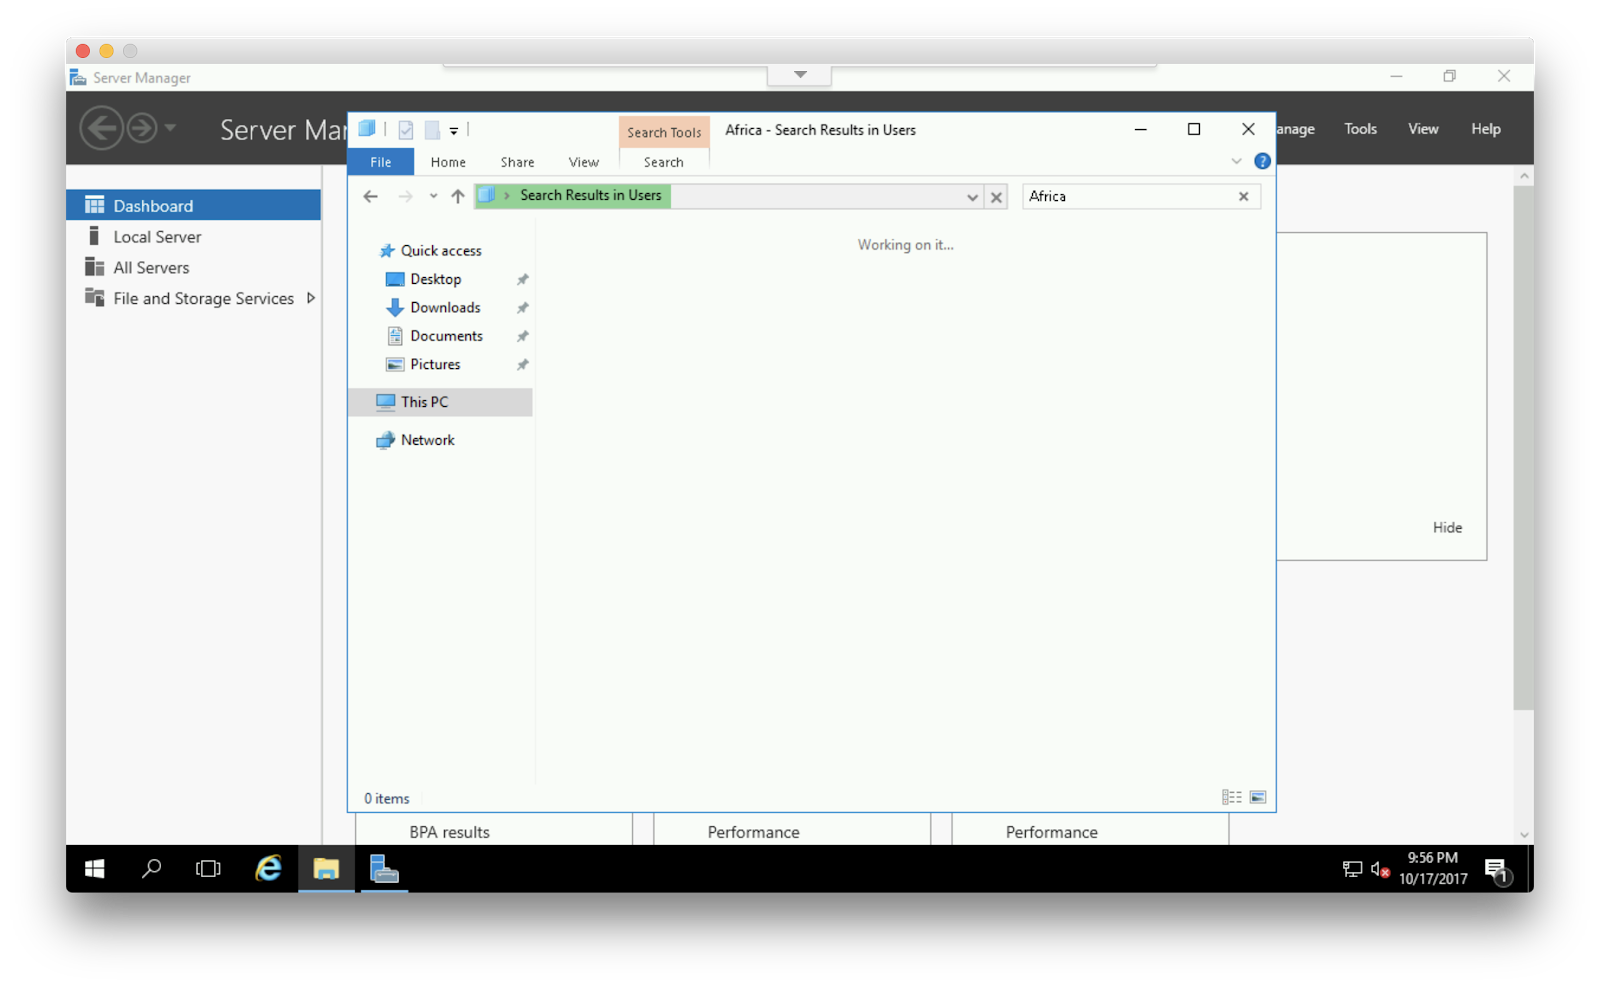This screenshot has height=987, width=1600.
Task: Switch to large thumbnails view icon
Action: tap(1258, 797)
